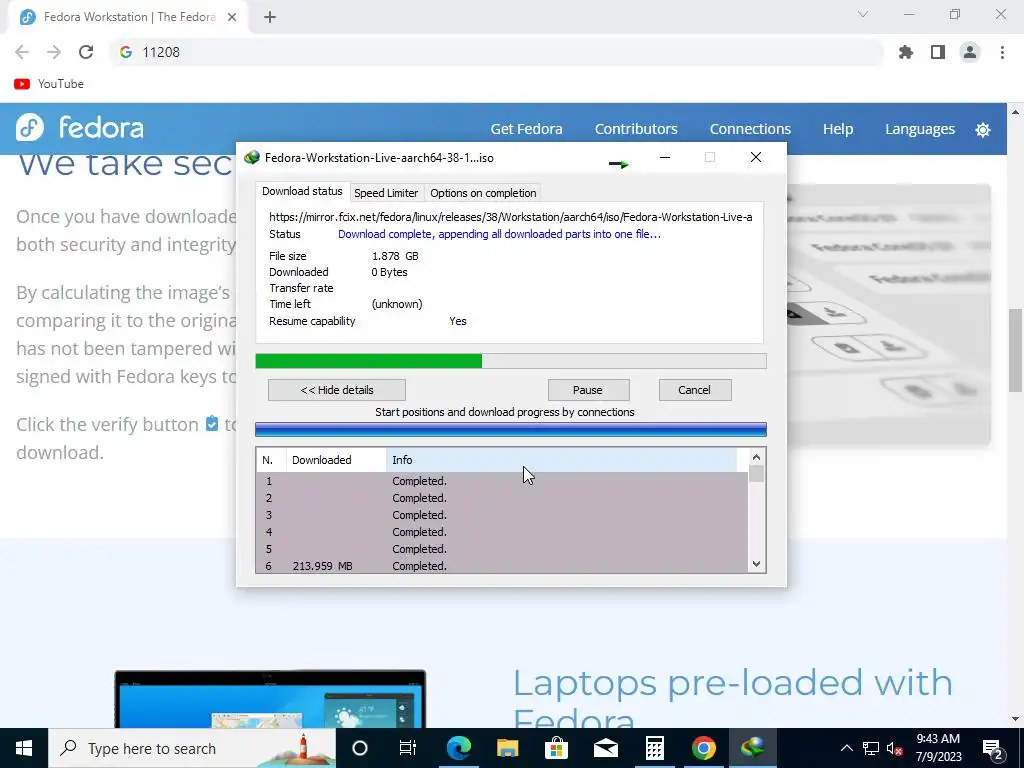The height and width of the screenshot is (768, 1024).
Task: Click the N. column header
Action: click(x=271, y=460)
